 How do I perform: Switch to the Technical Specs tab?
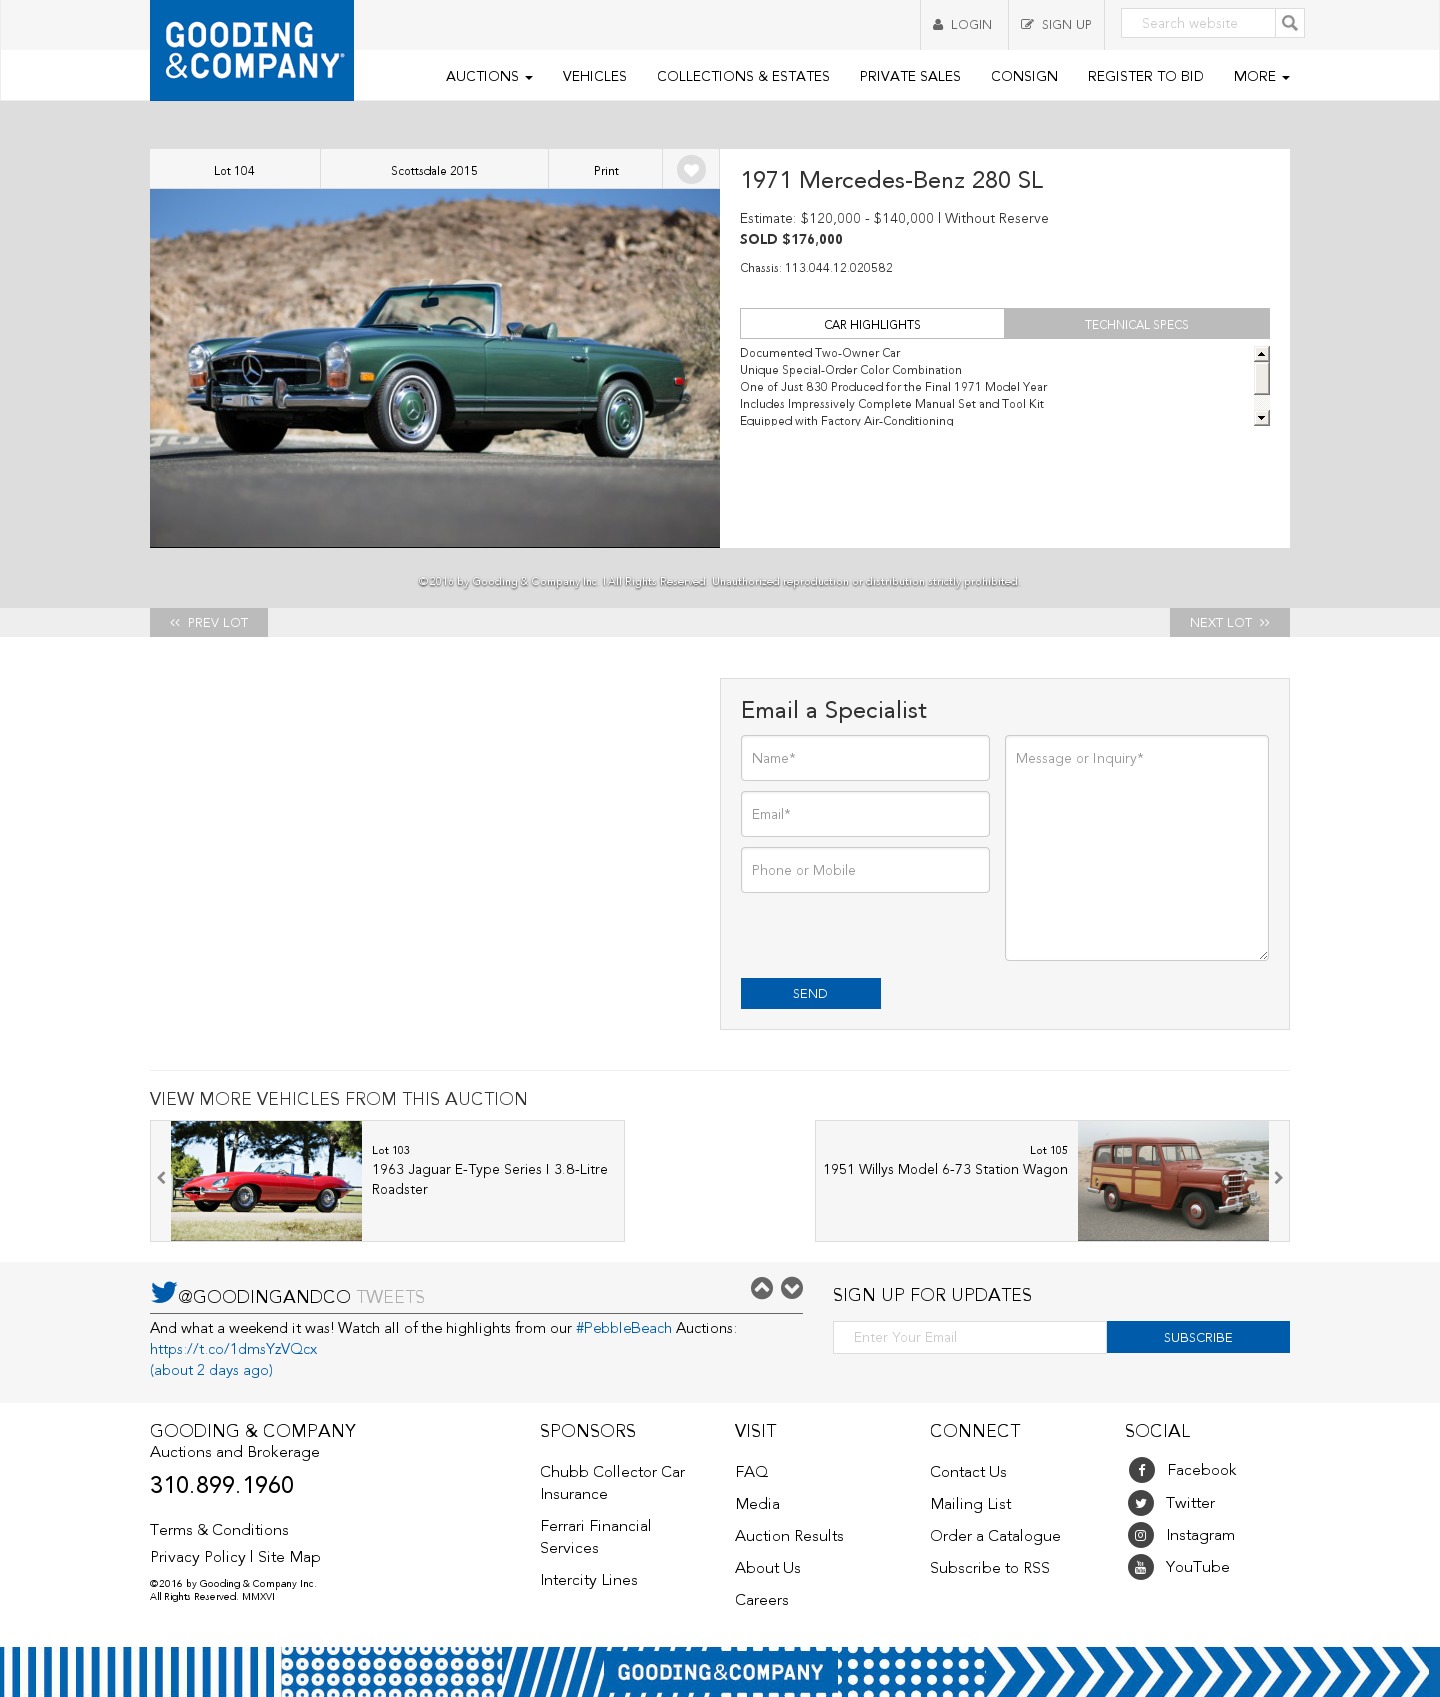tap(1137, 324)
